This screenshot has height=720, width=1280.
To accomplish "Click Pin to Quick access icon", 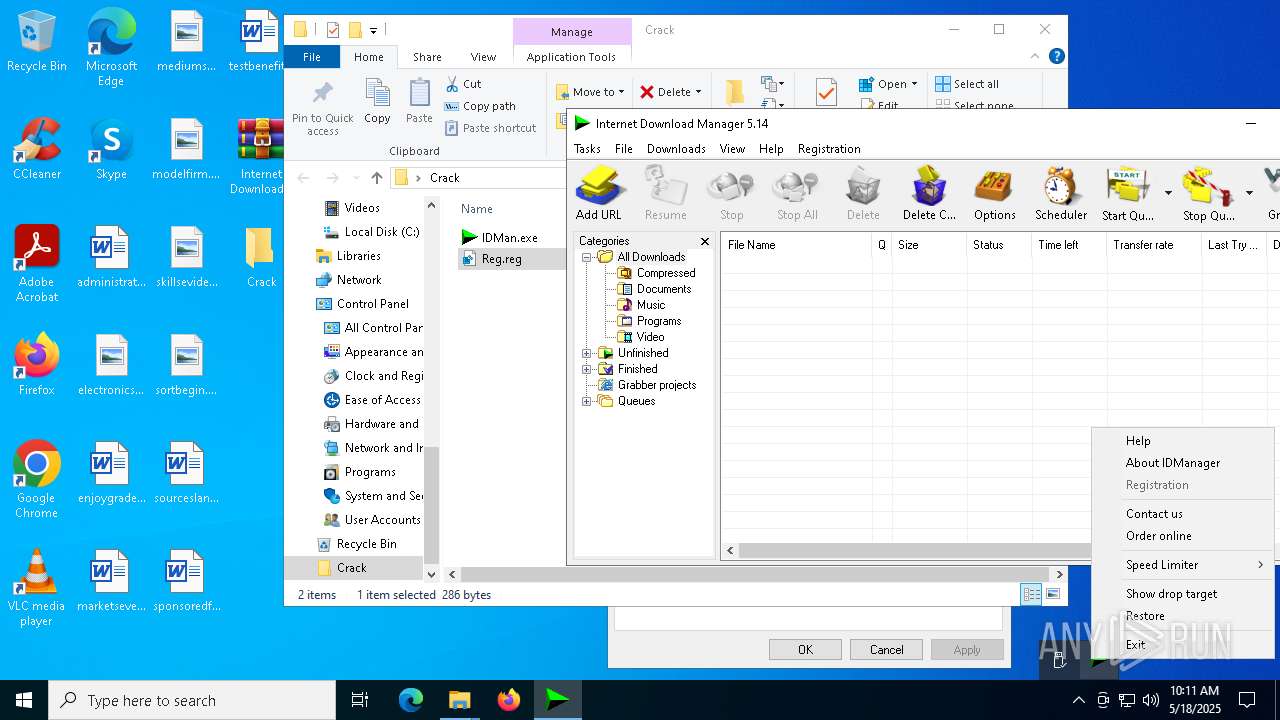I will pyautogui.click(x=322, y=108).
